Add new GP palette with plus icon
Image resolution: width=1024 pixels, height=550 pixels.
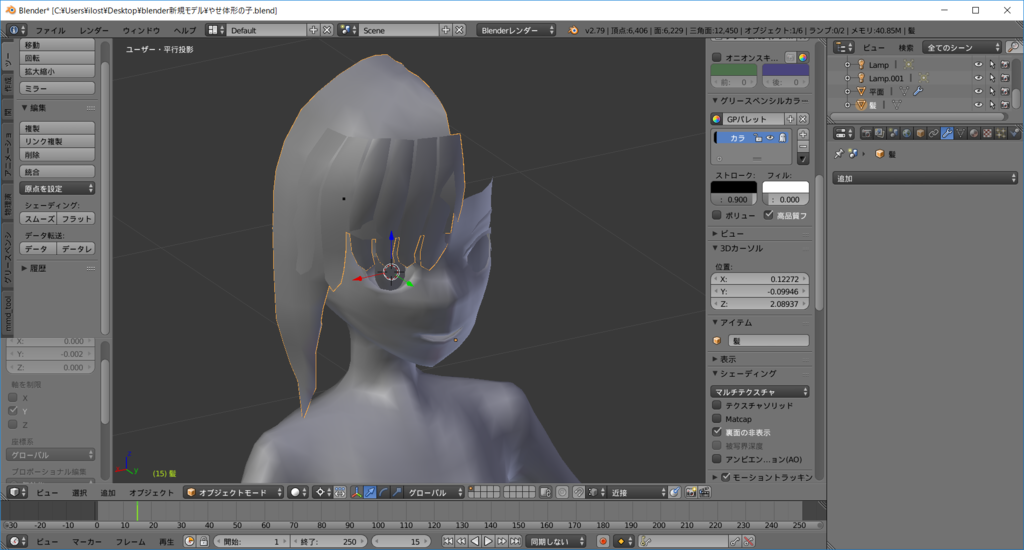790,119
